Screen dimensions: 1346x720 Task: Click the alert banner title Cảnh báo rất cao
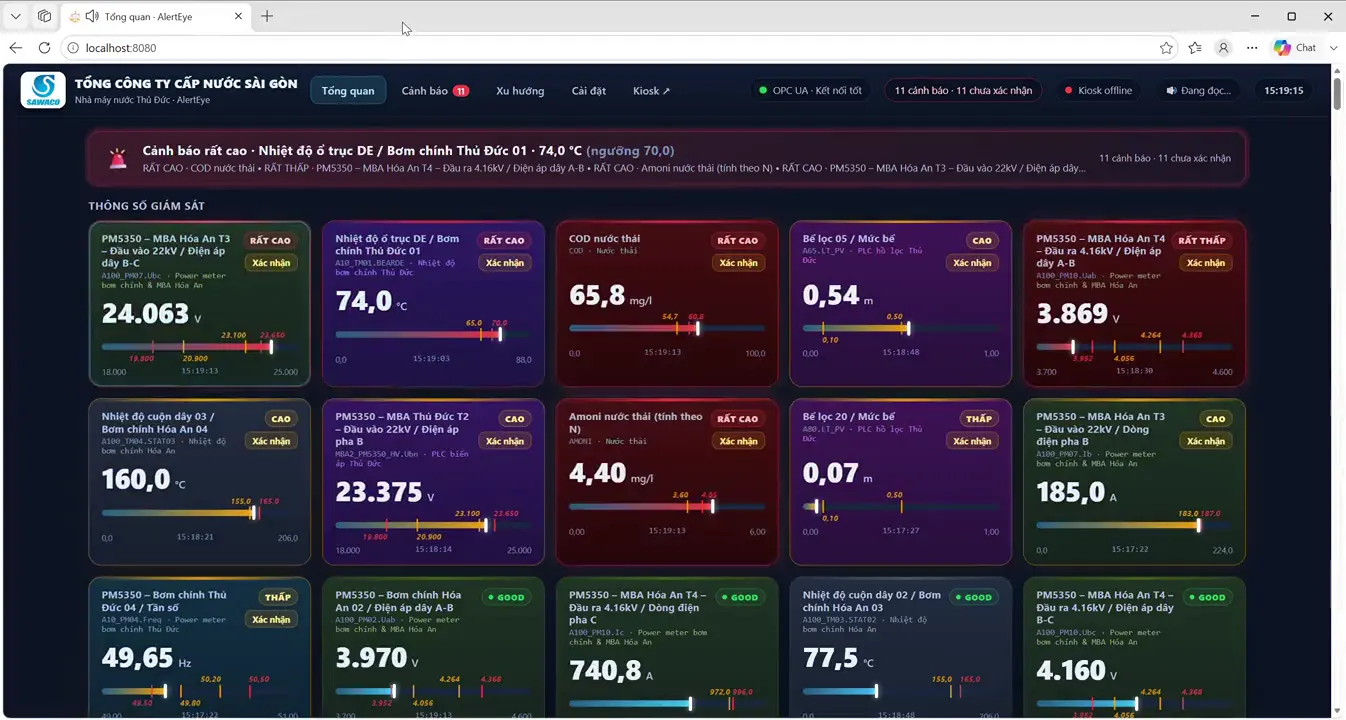[408, 151]
